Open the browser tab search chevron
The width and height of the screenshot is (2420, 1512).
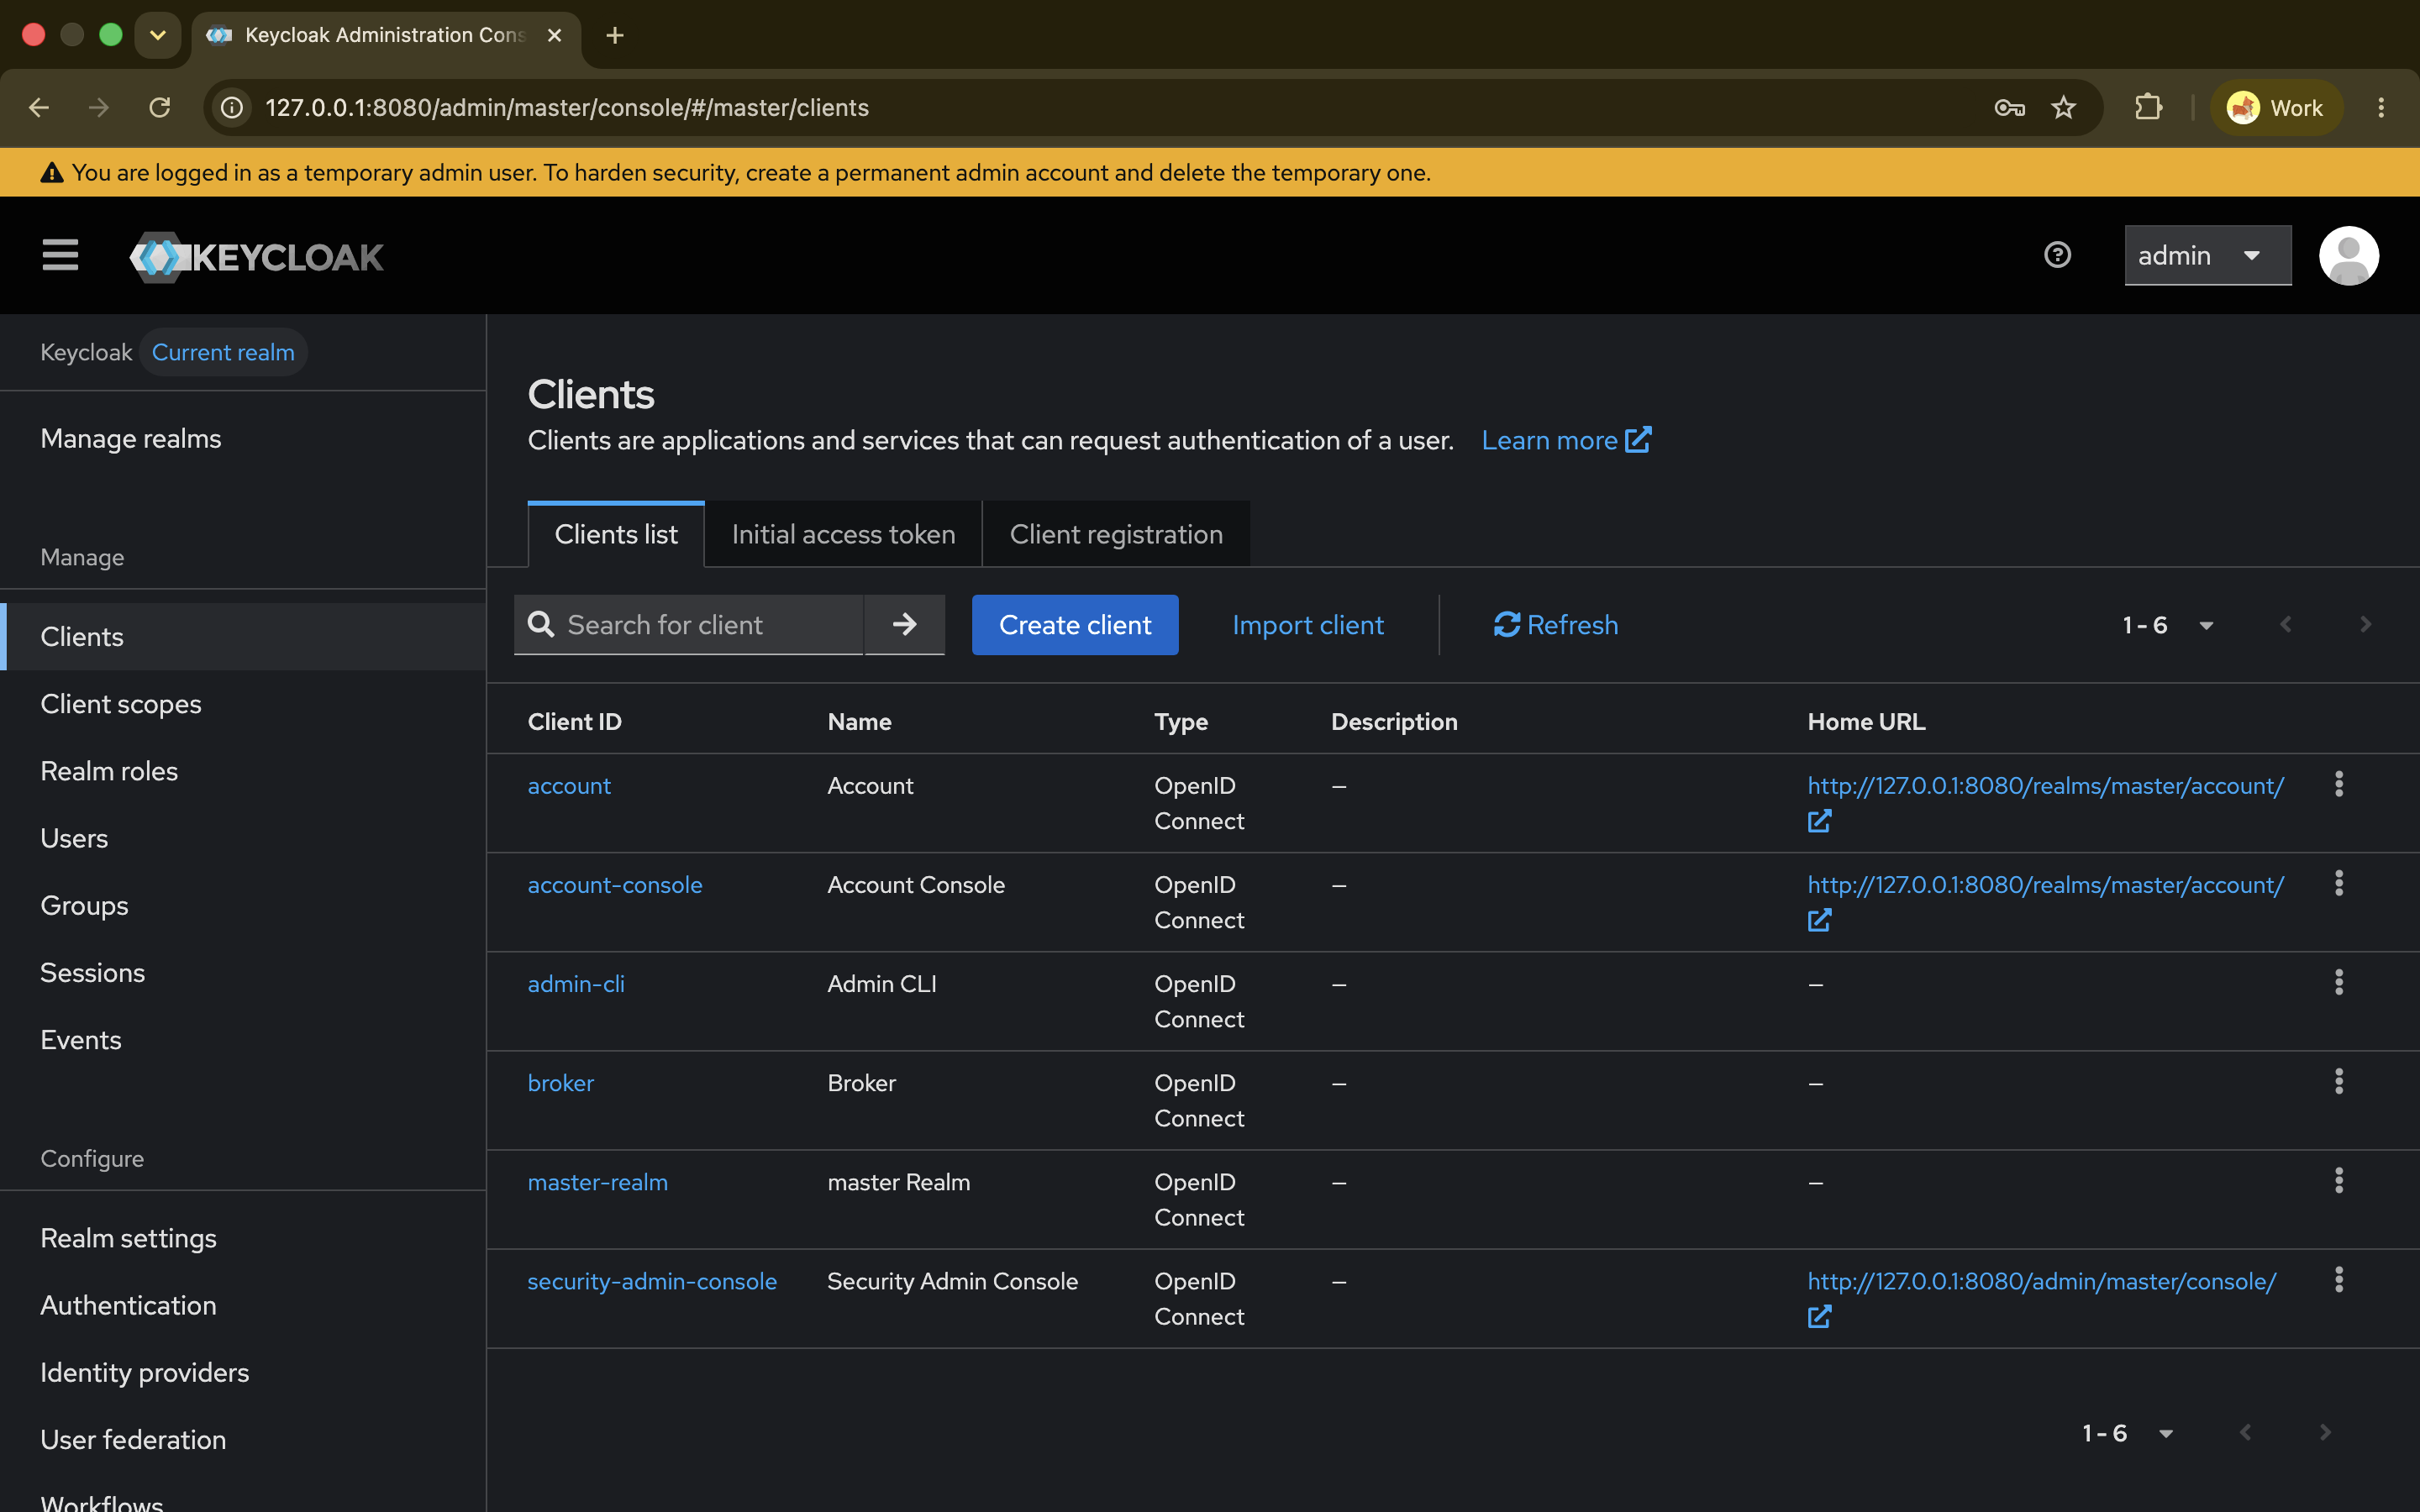(x=158, y=35)
